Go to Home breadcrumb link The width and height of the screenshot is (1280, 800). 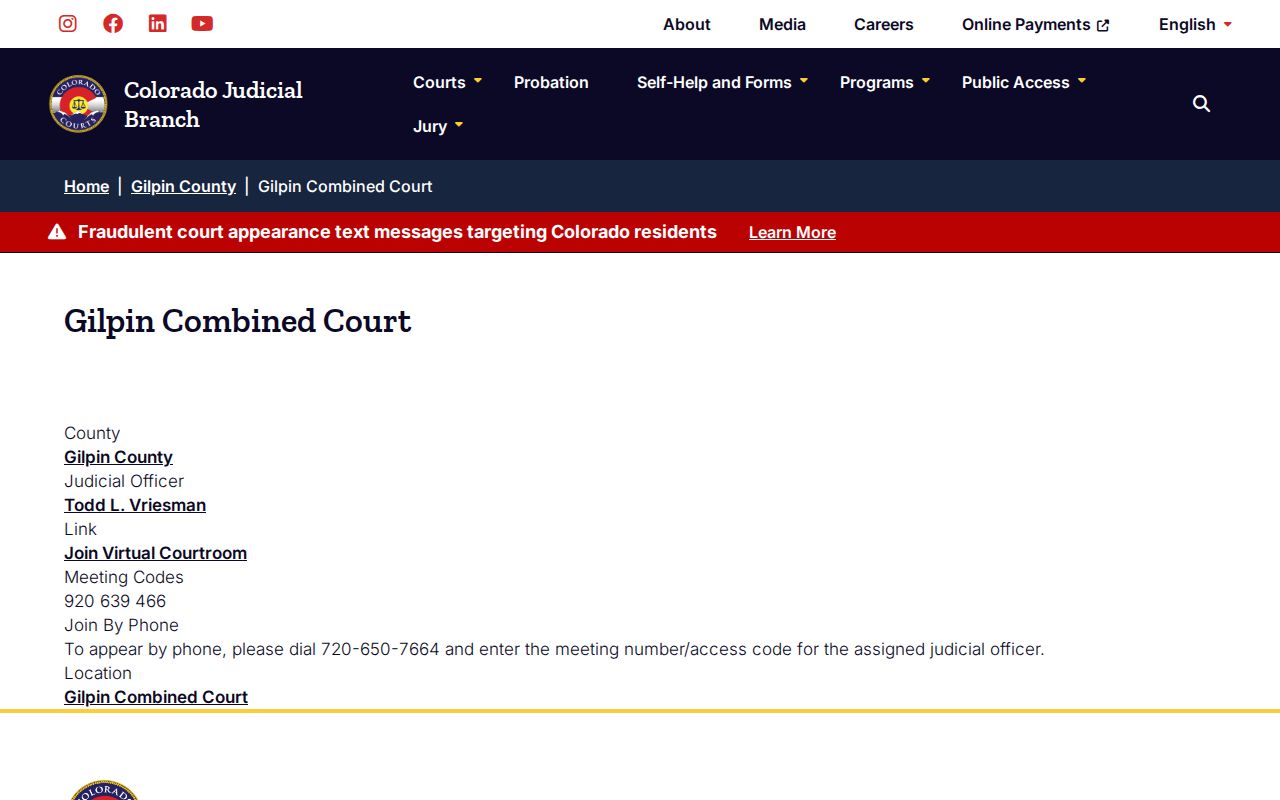[x=86, y=186]
